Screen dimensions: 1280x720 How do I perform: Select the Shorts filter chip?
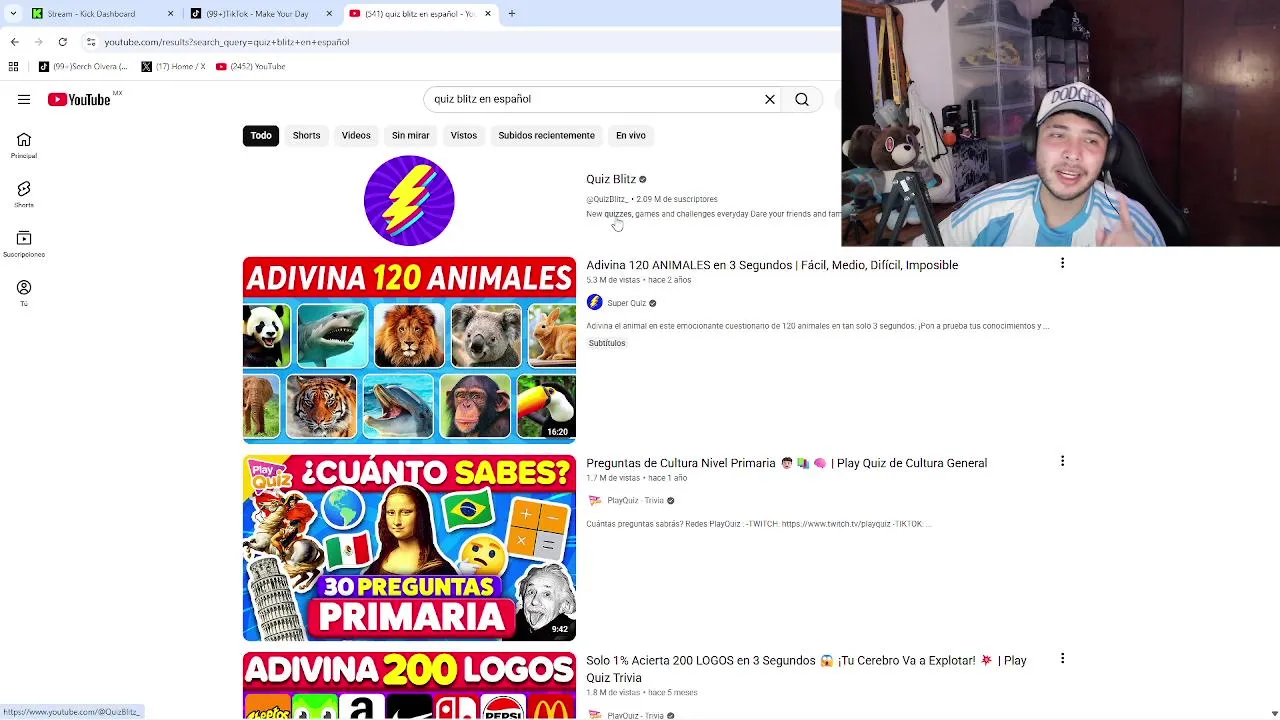[x=306, y=135]
